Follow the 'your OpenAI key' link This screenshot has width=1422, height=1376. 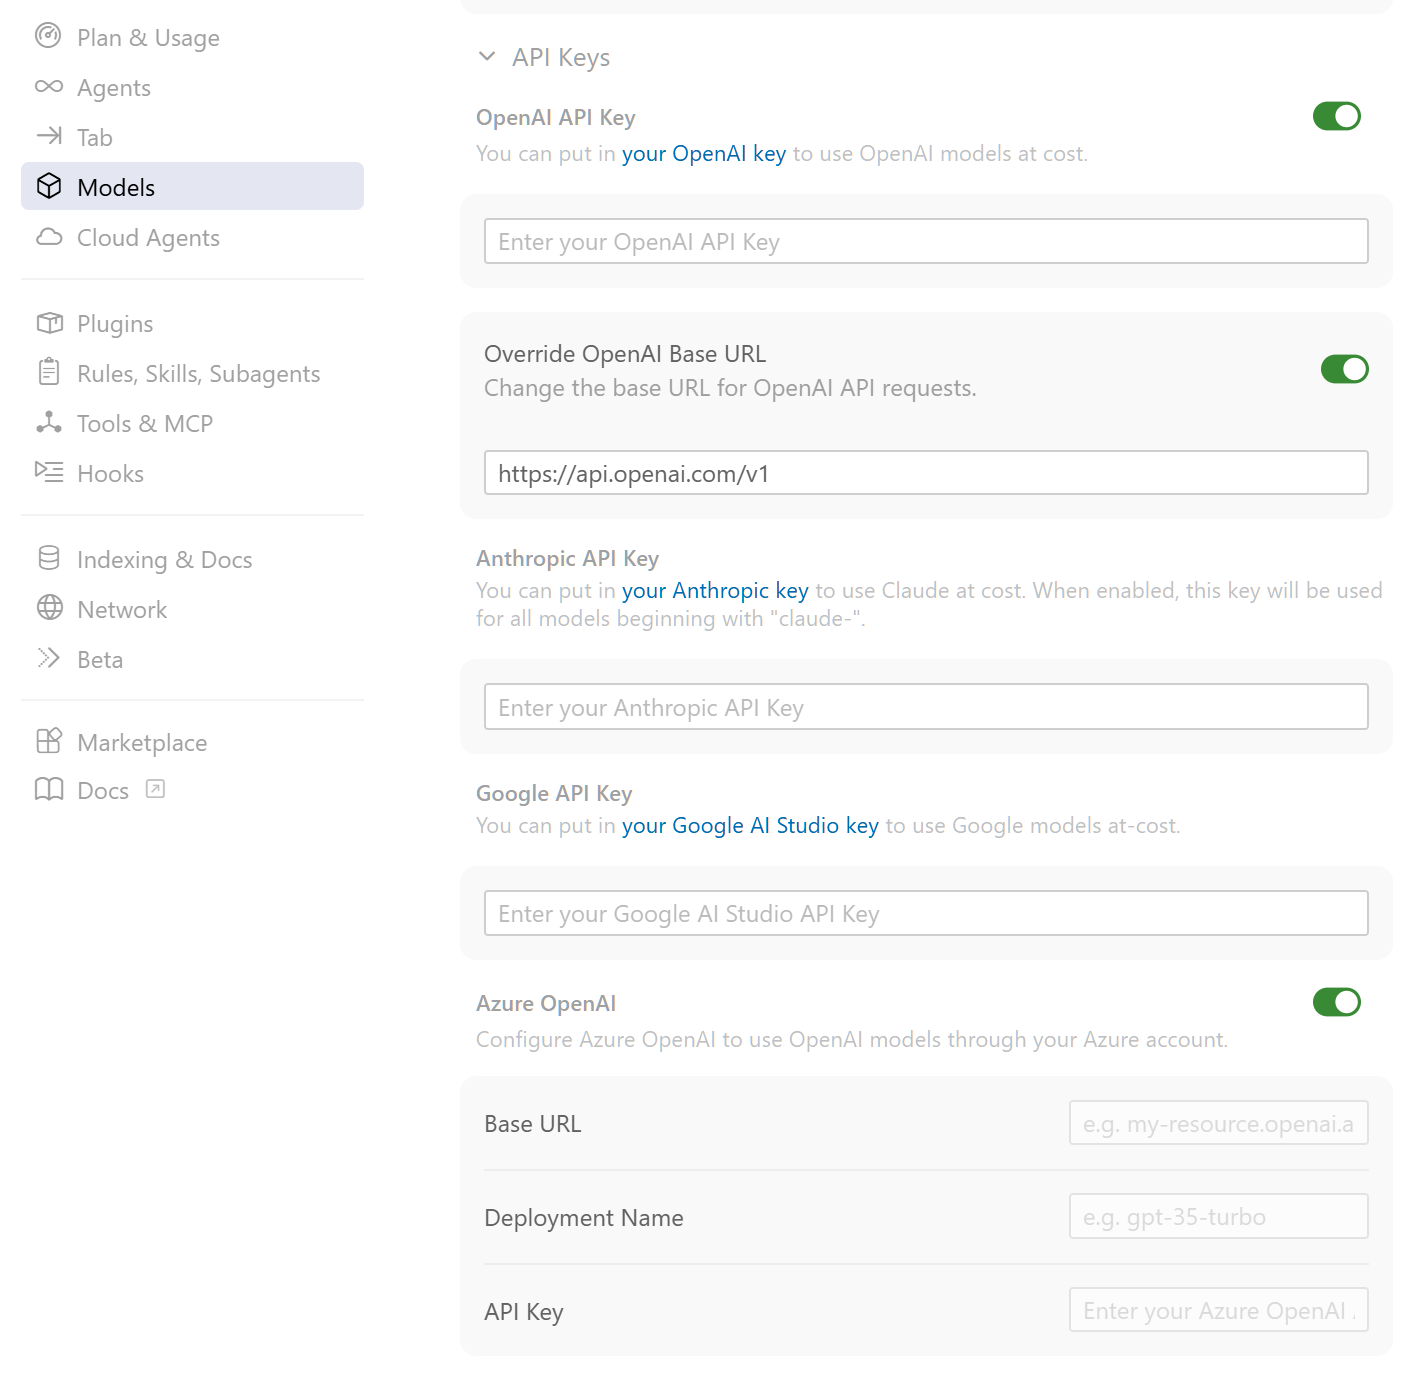coord(704,153)
